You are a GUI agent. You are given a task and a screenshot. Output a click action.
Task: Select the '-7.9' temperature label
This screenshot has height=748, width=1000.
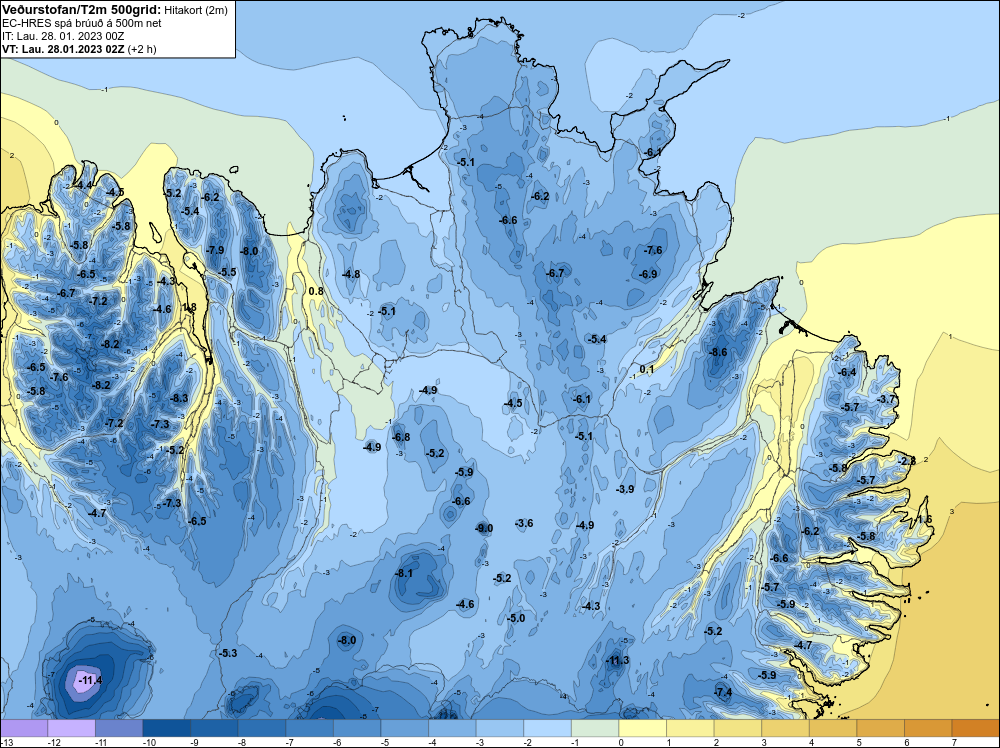(x=216, y=250)
